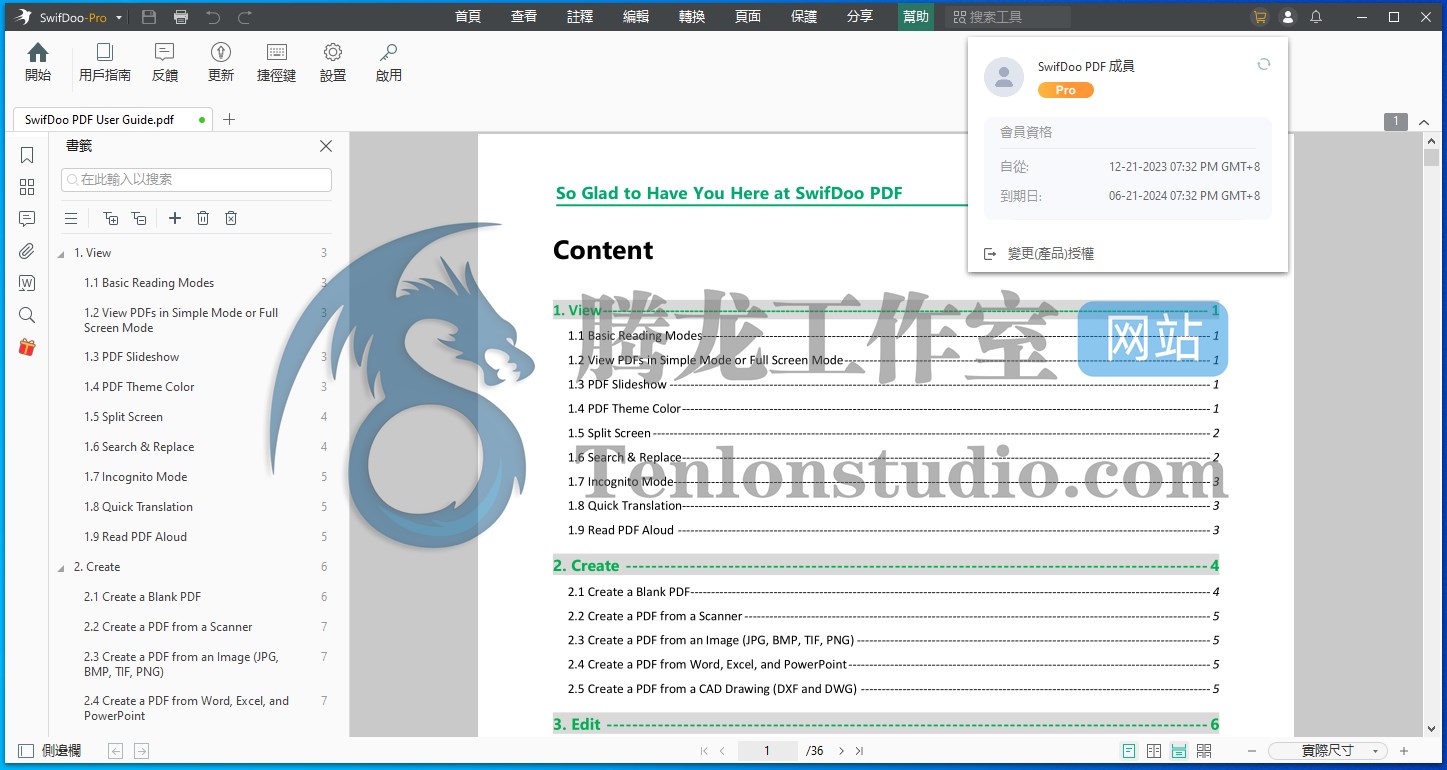Open the shopping cart icon
This screenshot has width=1447, height=770.
(1259, 17)
